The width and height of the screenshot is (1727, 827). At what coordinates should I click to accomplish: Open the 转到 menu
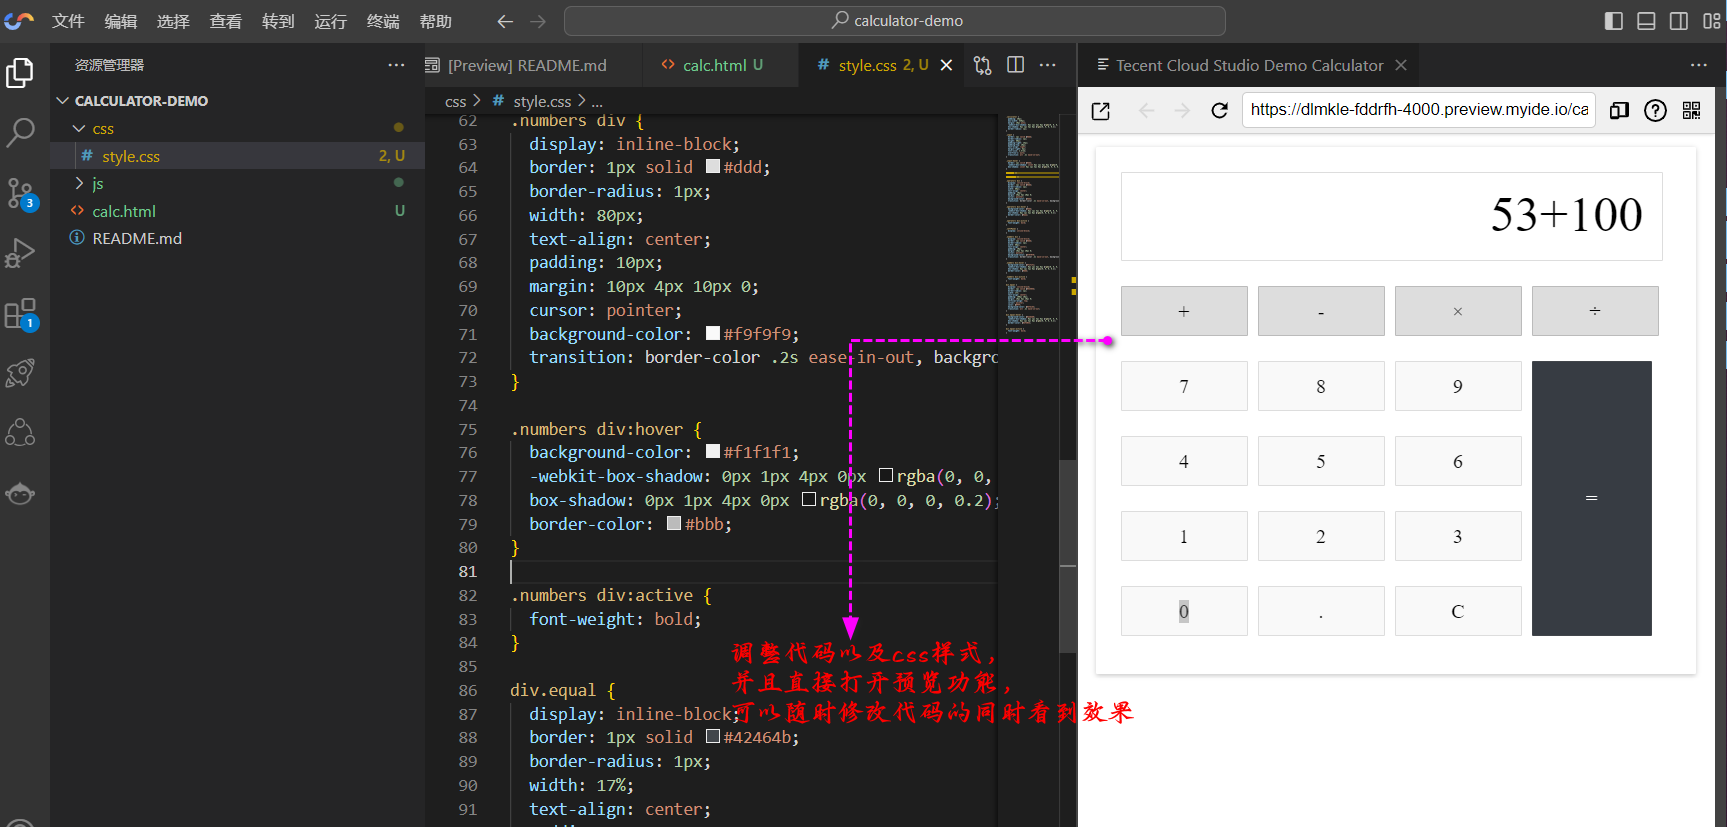pyautogui.click(x=278, y=21)
